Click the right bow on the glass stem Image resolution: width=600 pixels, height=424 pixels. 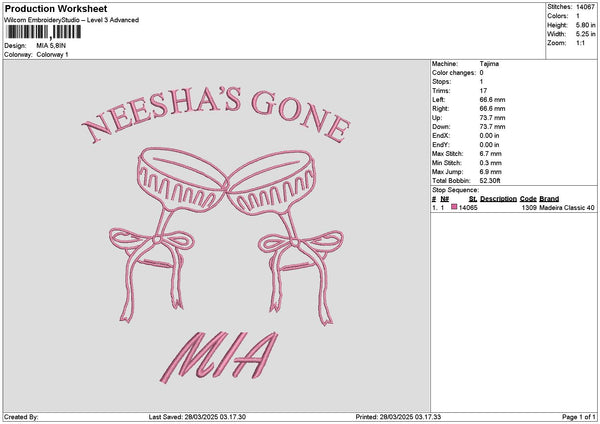point(301,277)
